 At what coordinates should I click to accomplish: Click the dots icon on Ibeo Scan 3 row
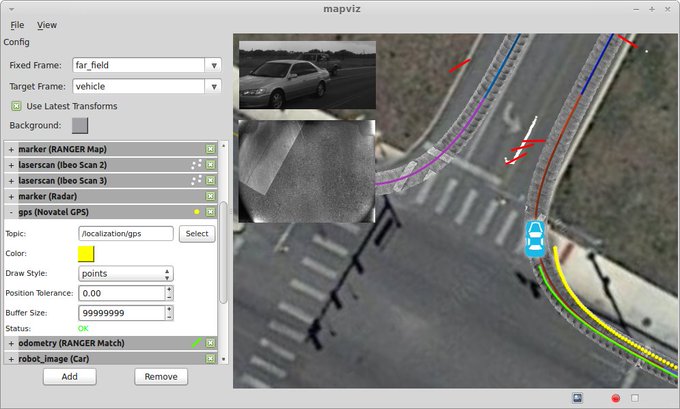(x=195, y=180)
